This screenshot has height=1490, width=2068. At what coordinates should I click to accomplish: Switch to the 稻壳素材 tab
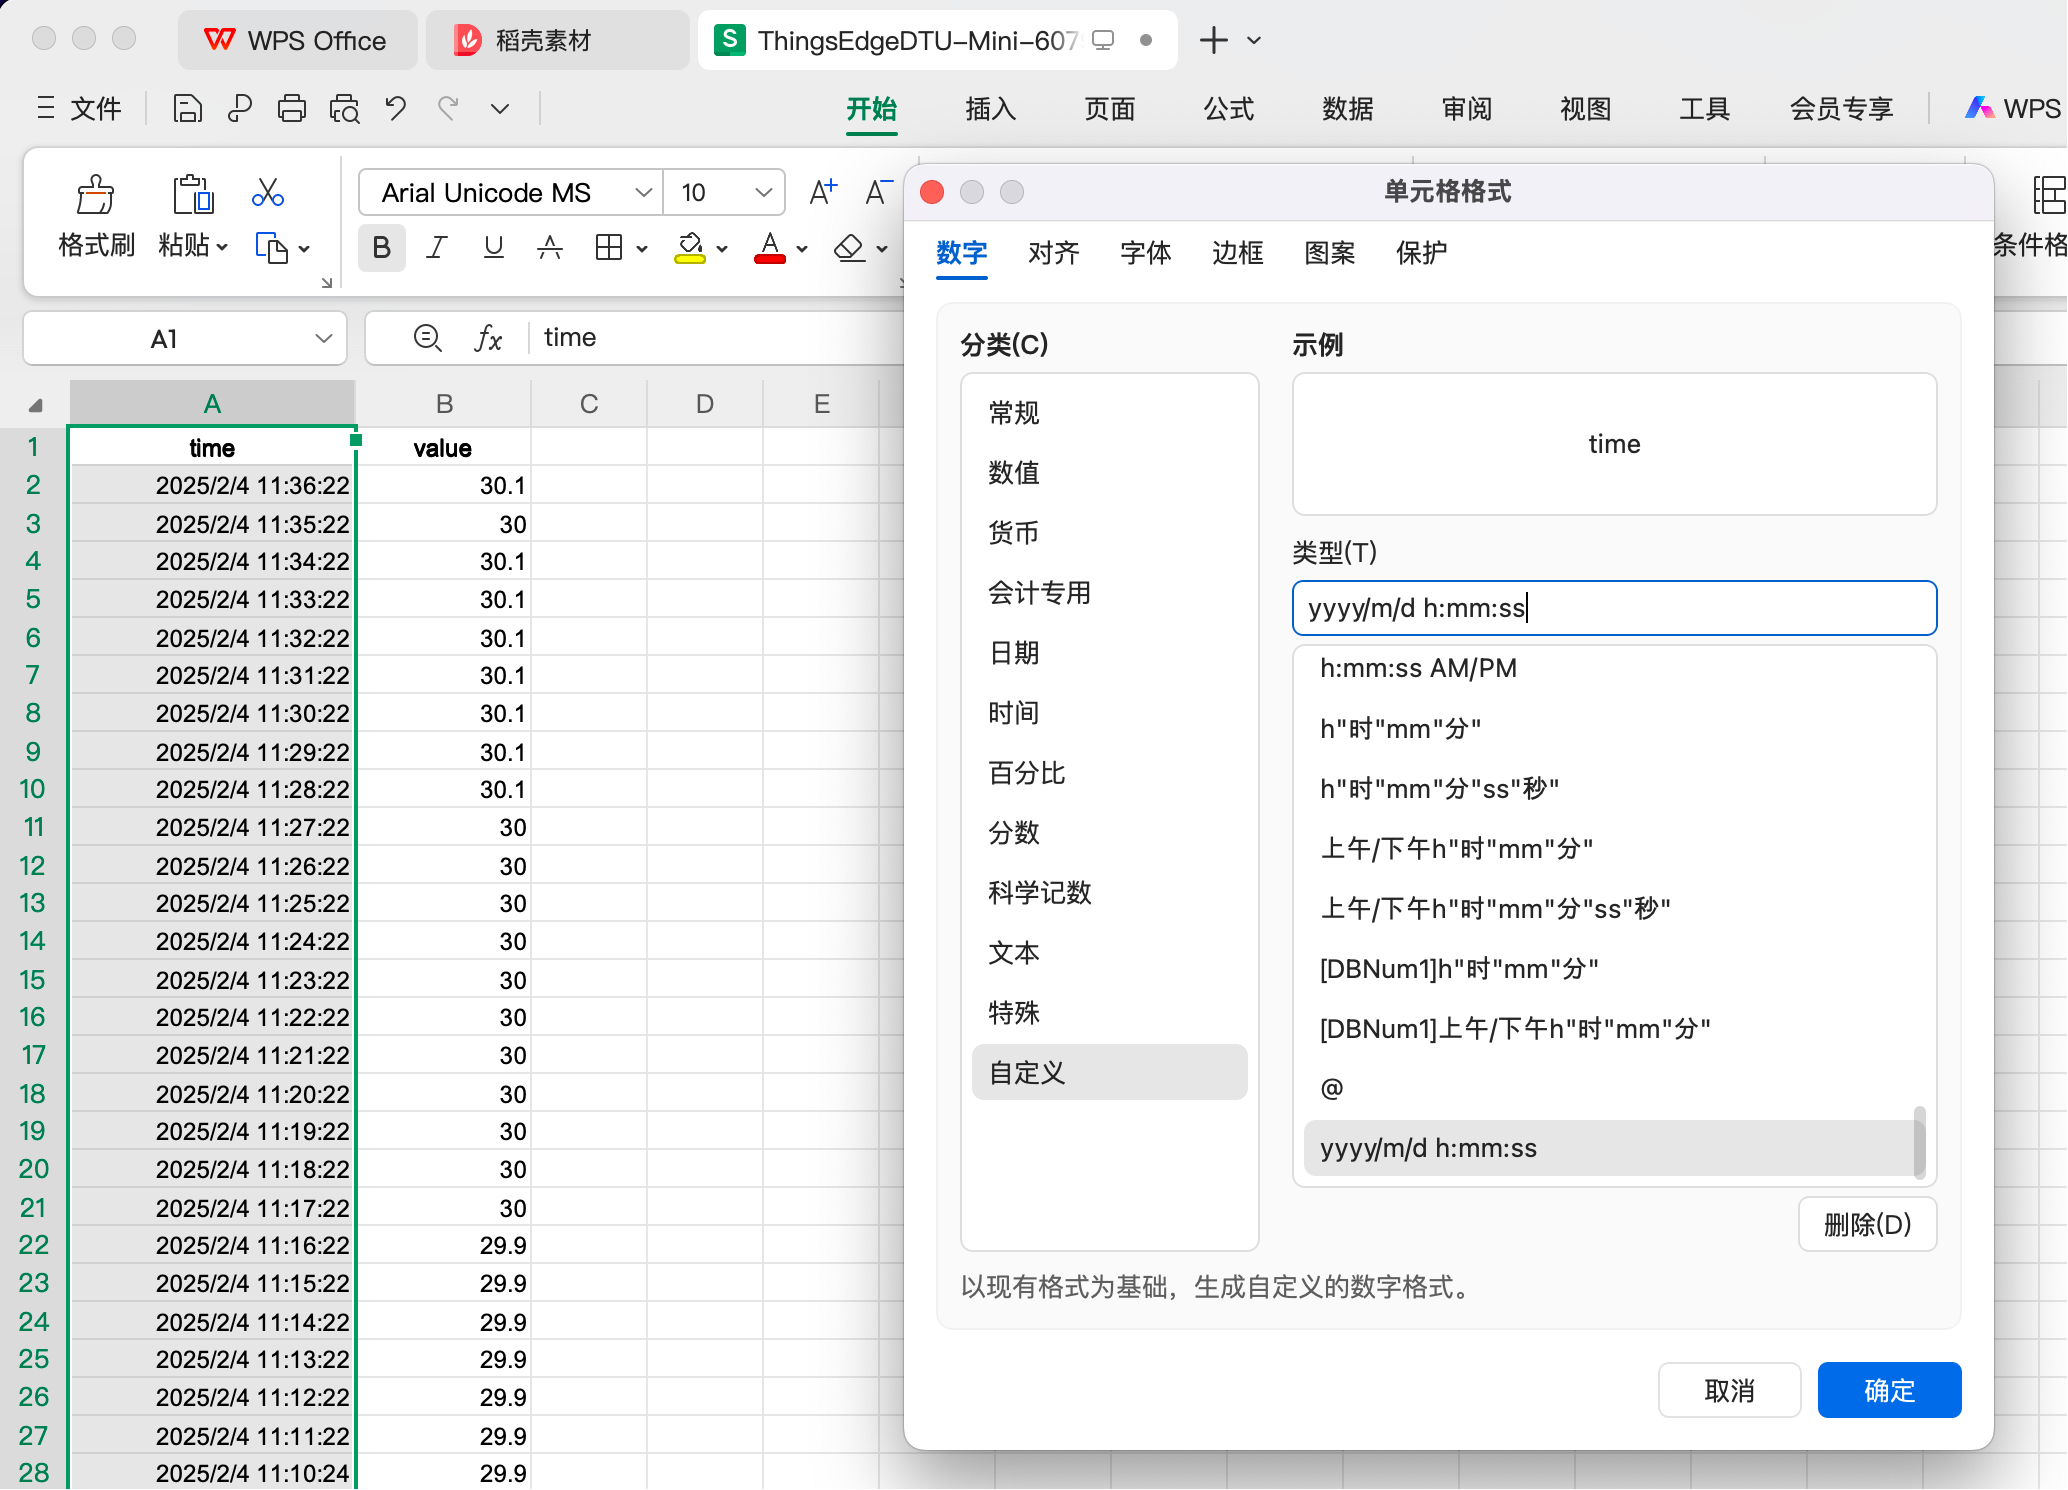(x=557, y=40)
